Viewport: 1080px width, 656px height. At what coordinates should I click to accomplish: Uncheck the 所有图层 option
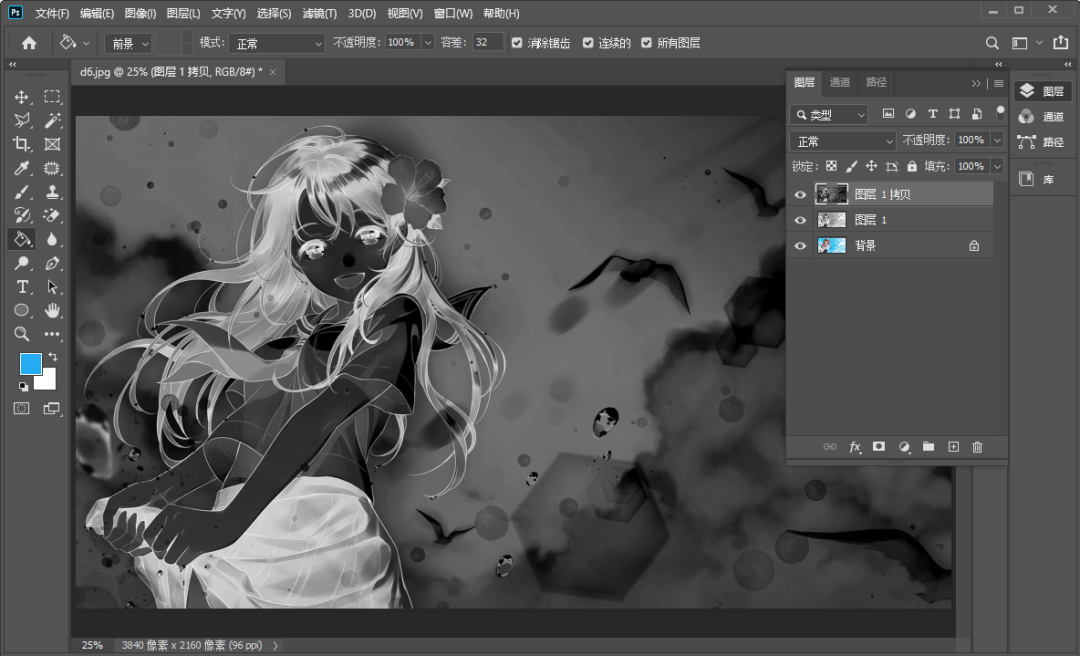pos(646,43)
